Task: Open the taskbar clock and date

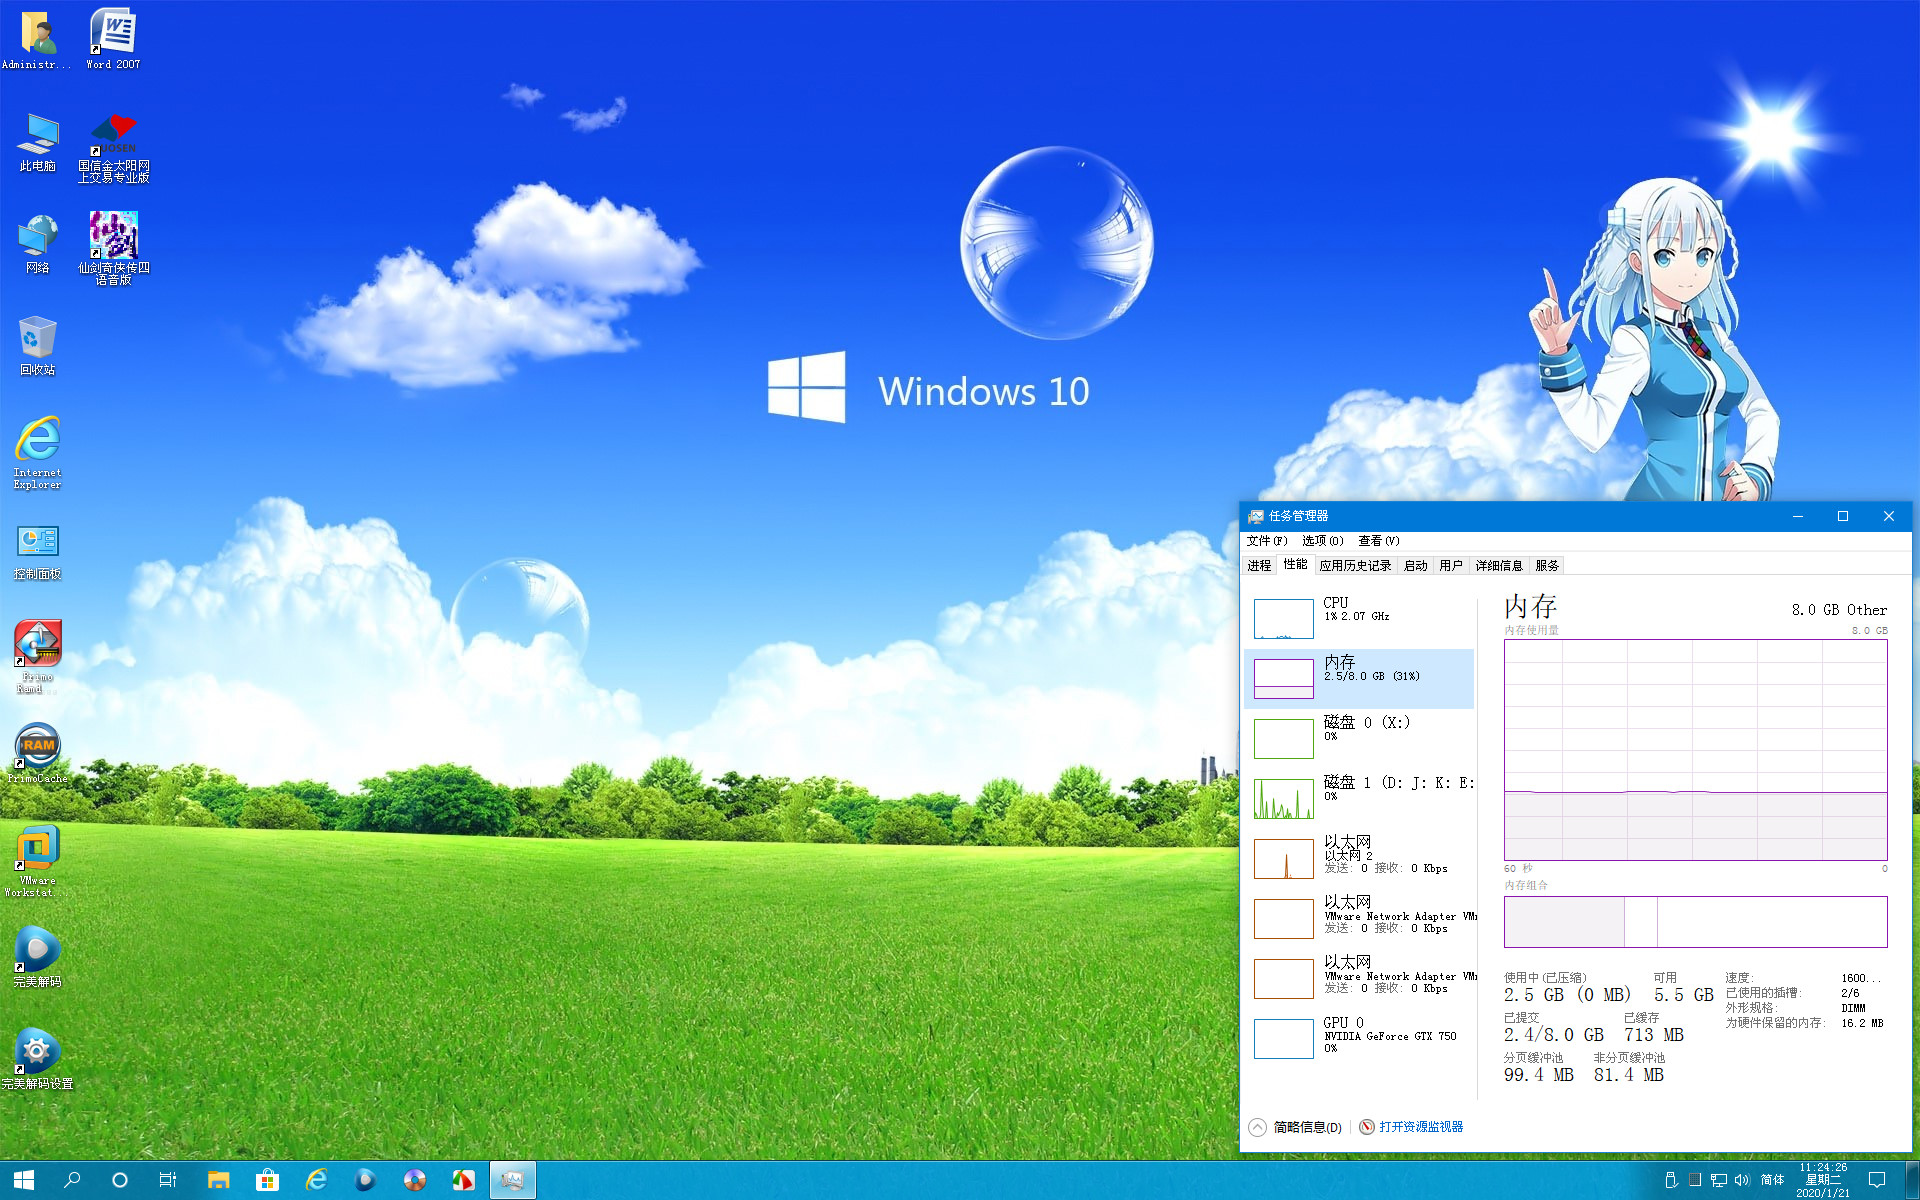Action: (1823, 1180)
